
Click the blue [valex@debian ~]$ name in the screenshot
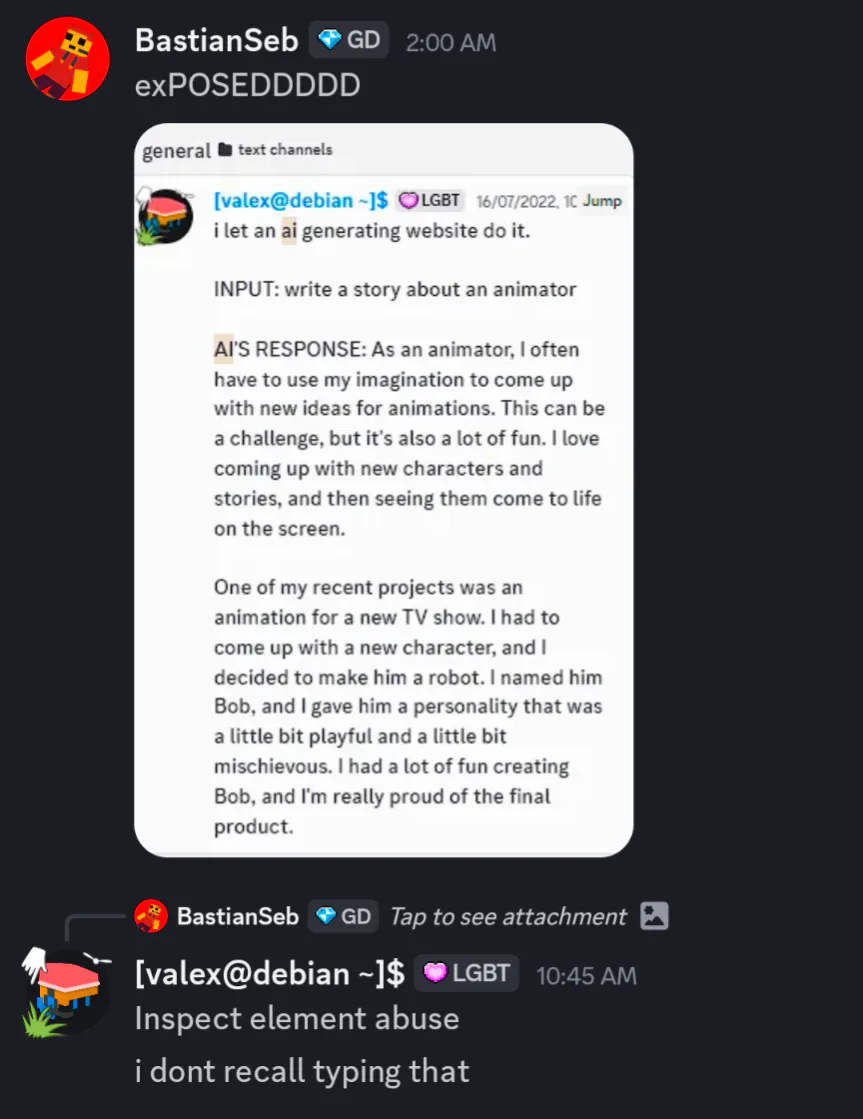[301, 200]
